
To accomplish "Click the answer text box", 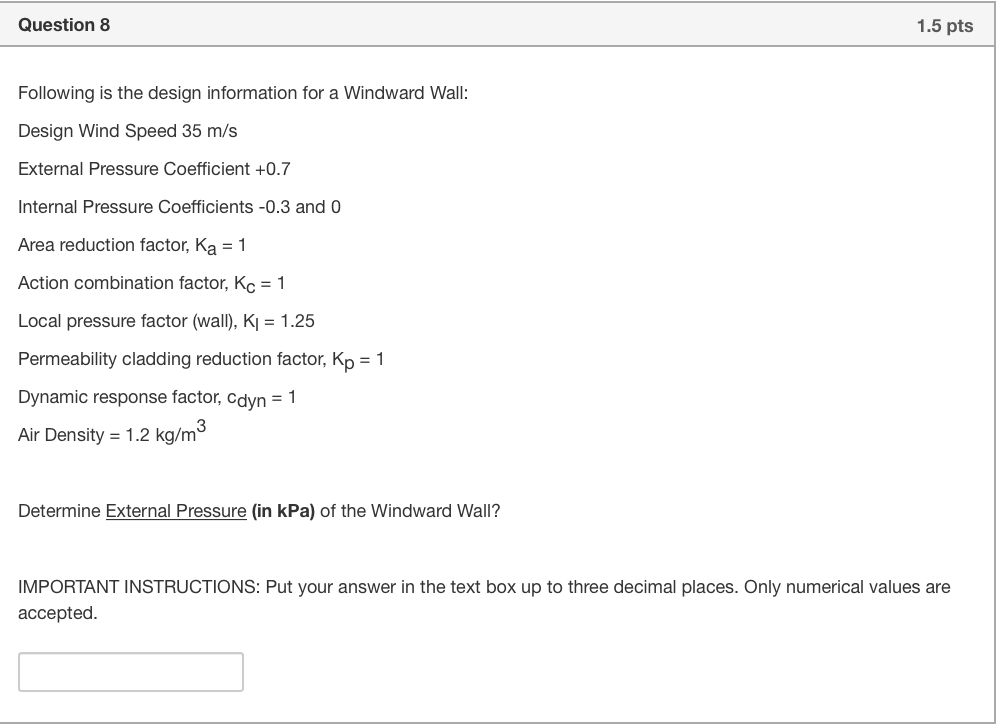I will (x=131, y=672).
